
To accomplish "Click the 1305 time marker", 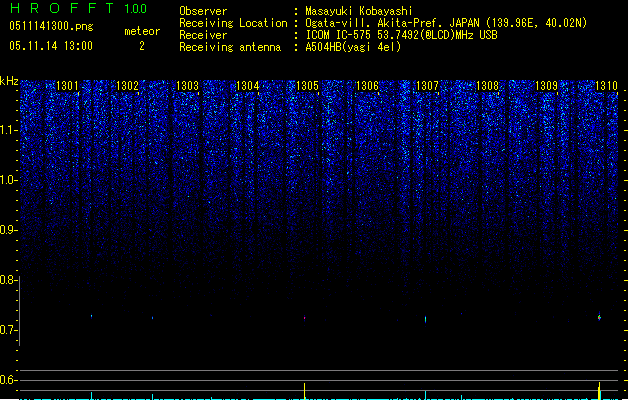I will click(x=307, y=85).
